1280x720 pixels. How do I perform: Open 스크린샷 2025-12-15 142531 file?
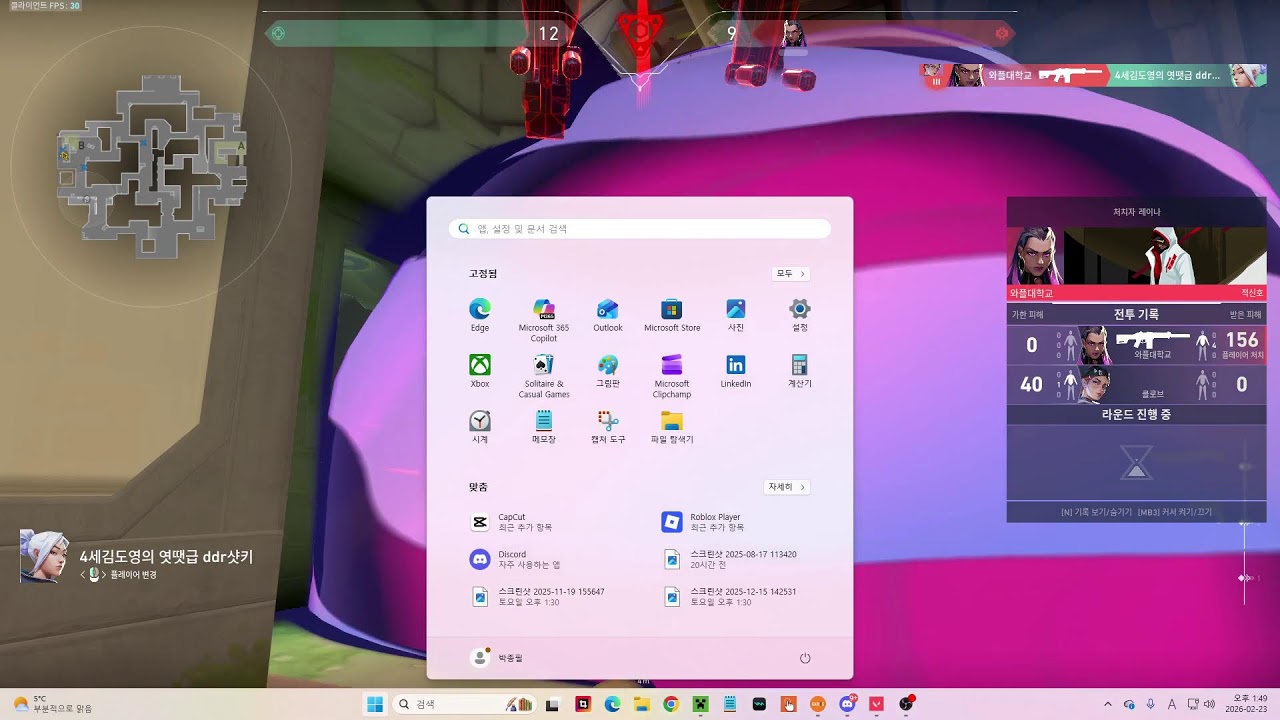[x=730, y=596]
